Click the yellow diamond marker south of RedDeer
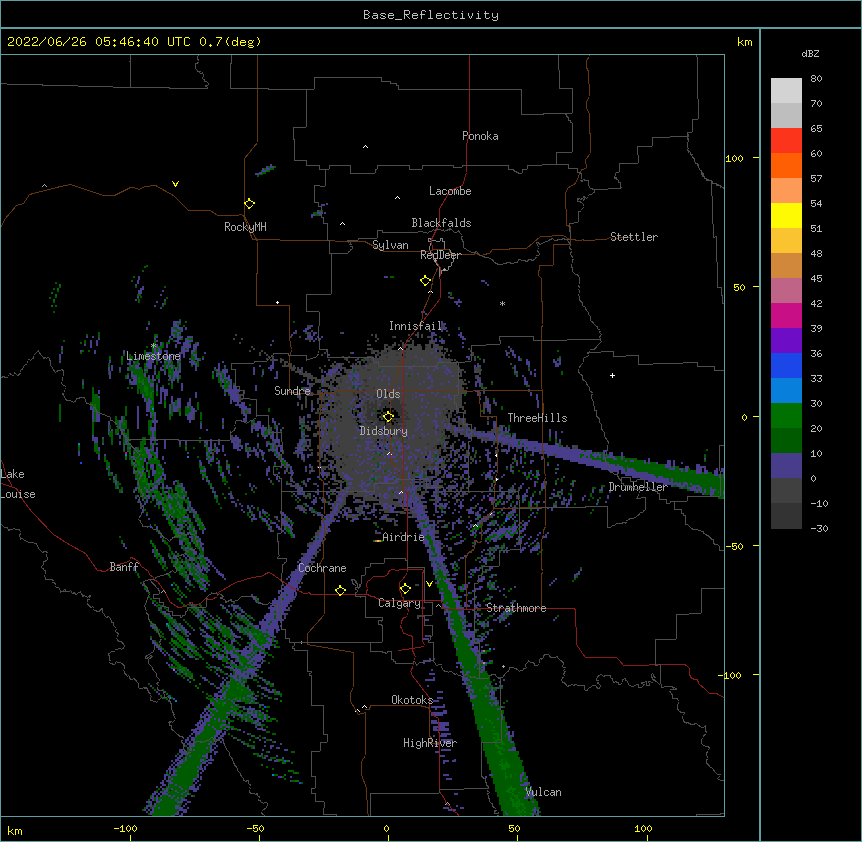This screenshot has height=842, width=862. [426, 281]
